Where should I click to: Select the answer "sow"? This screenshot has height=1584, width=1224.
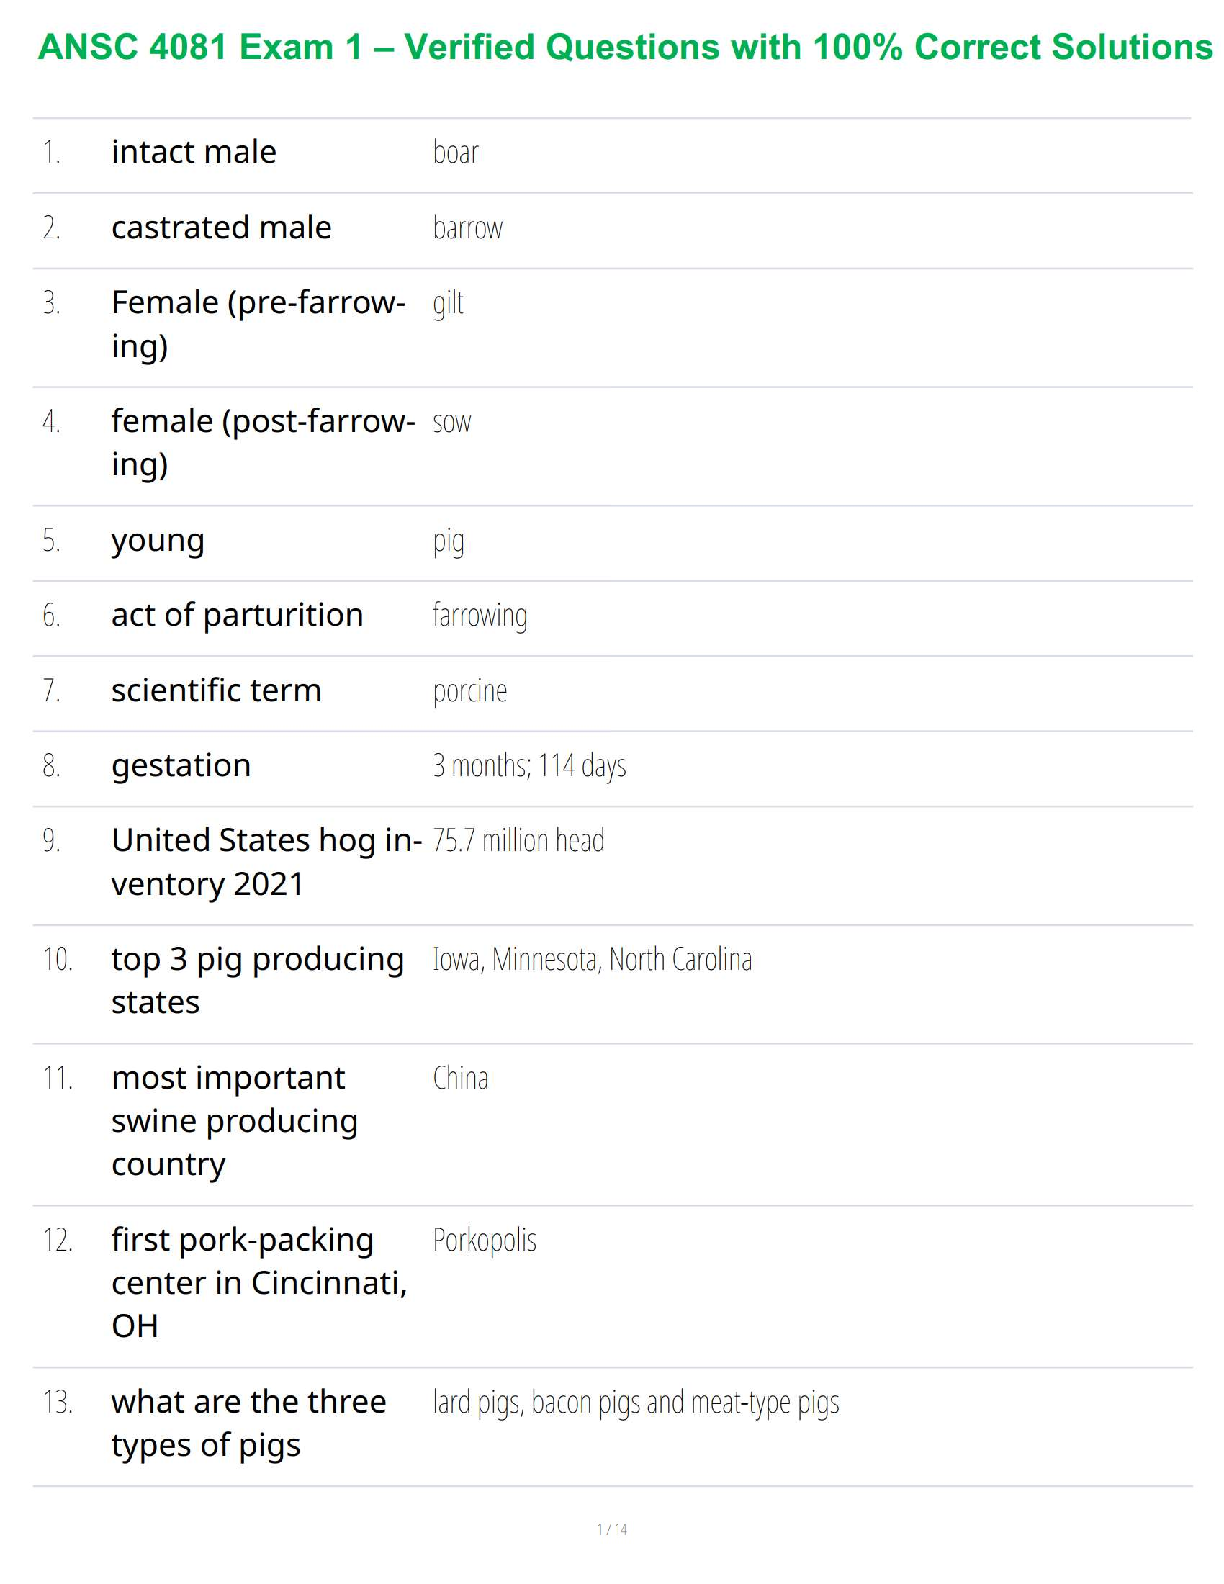click(x=452, y=422)
